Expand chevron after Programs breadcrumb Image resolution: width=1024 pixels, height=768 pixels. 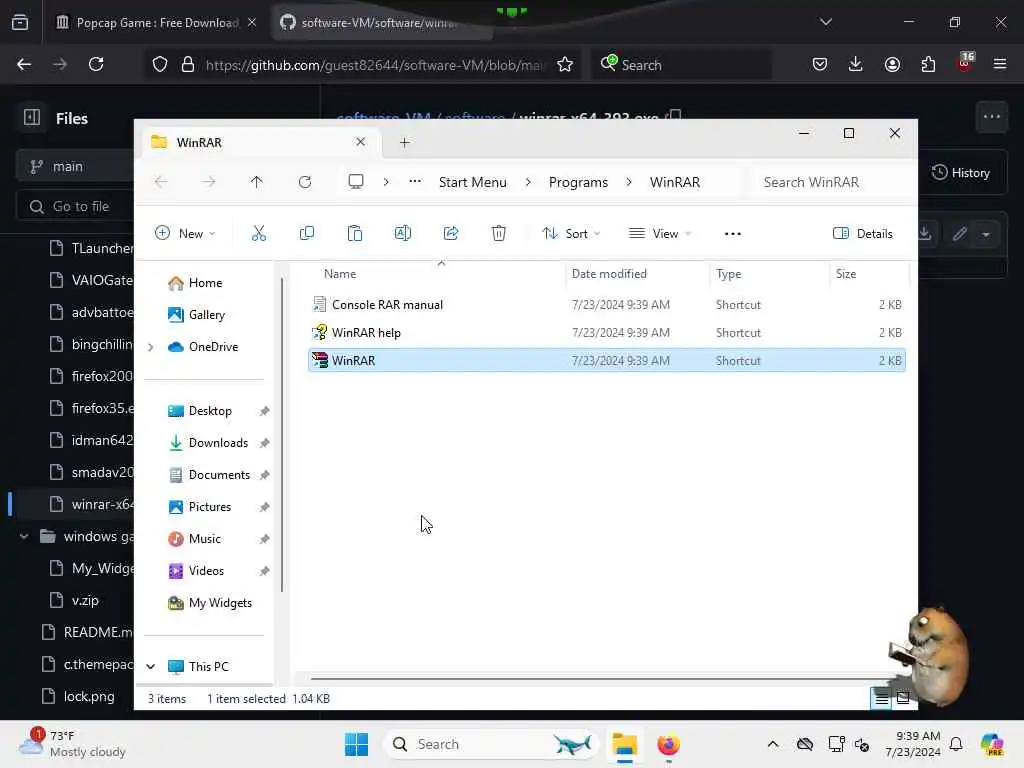click(x=628, y=182)
